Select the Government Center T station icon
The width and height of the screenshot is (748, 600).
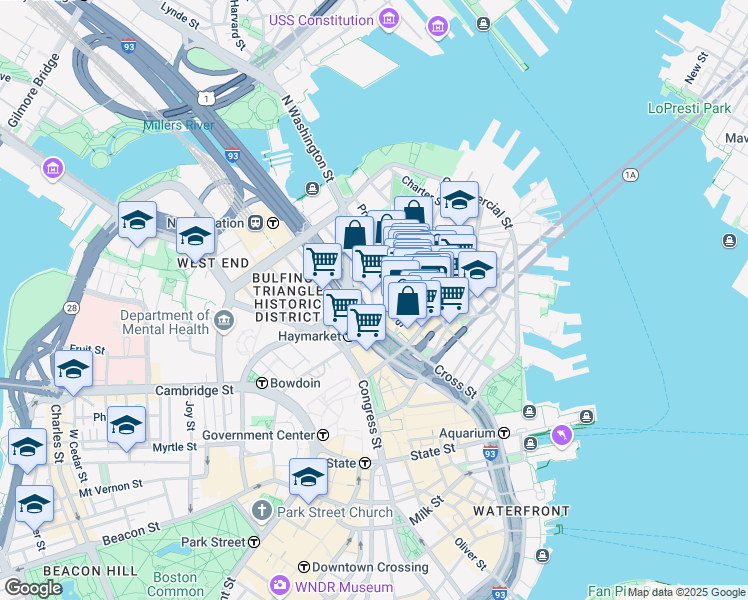pos(323,435)
